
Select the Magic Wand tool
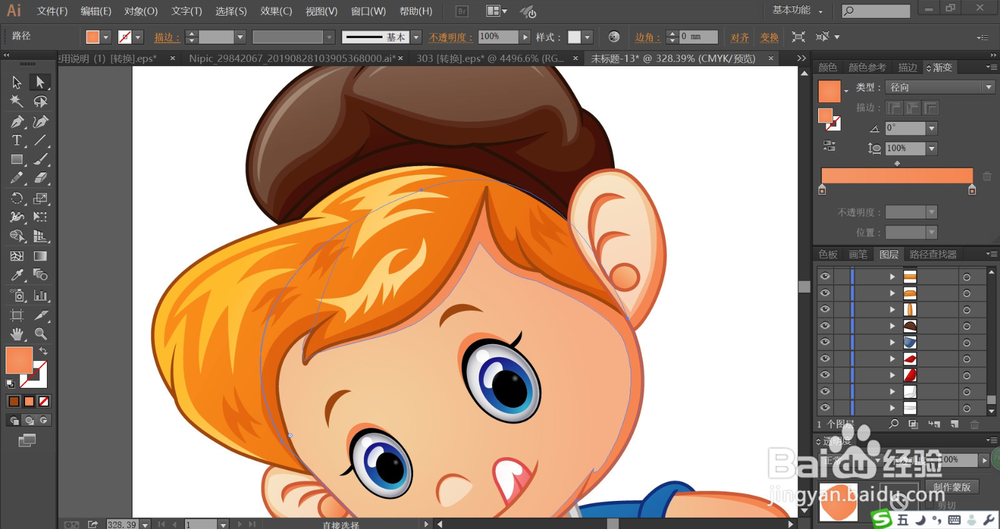17,101
